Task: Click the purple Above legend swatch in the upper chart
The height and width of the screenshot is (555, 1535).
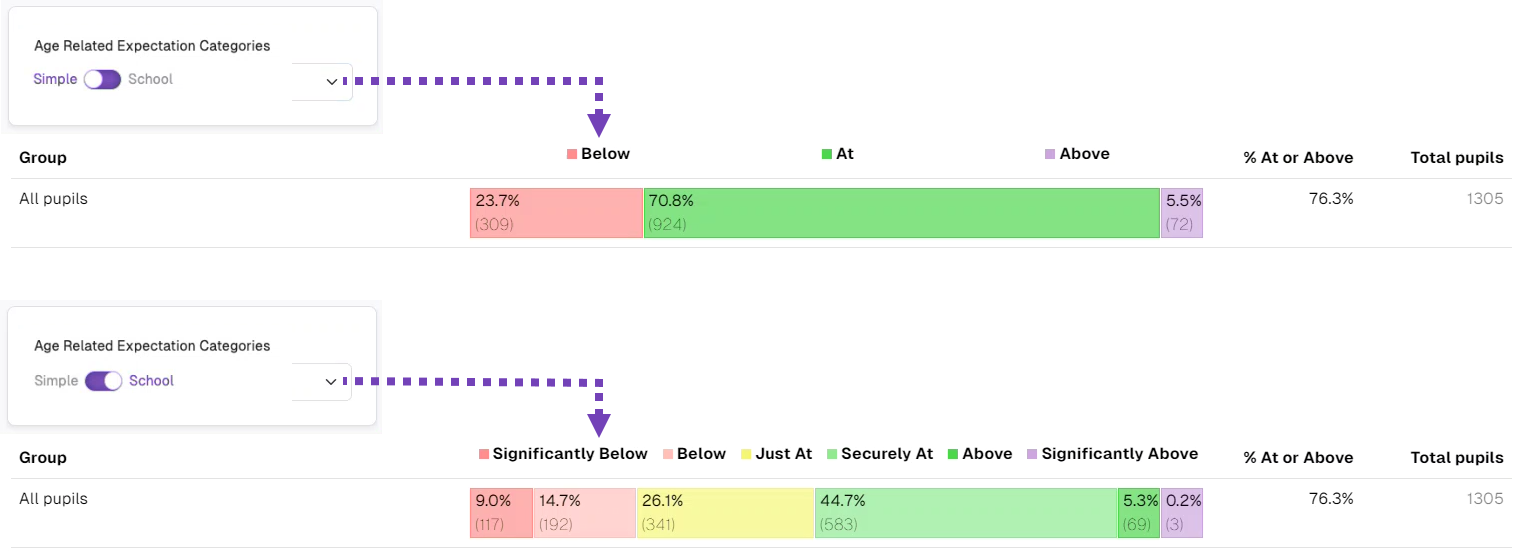Action: [1050, 155]
